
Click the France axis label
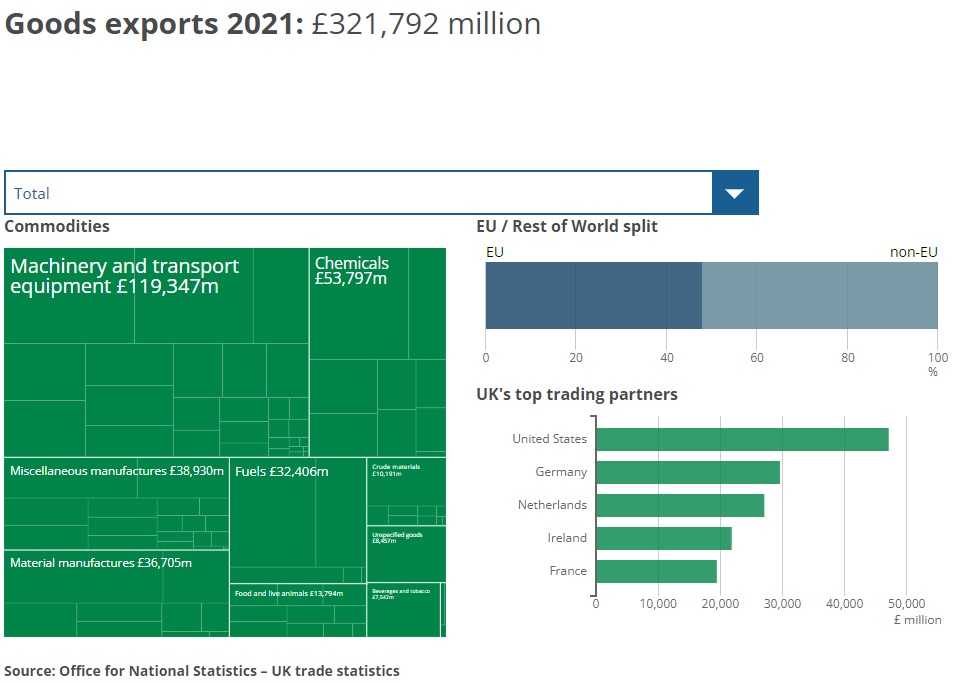[x=568, y=571]
